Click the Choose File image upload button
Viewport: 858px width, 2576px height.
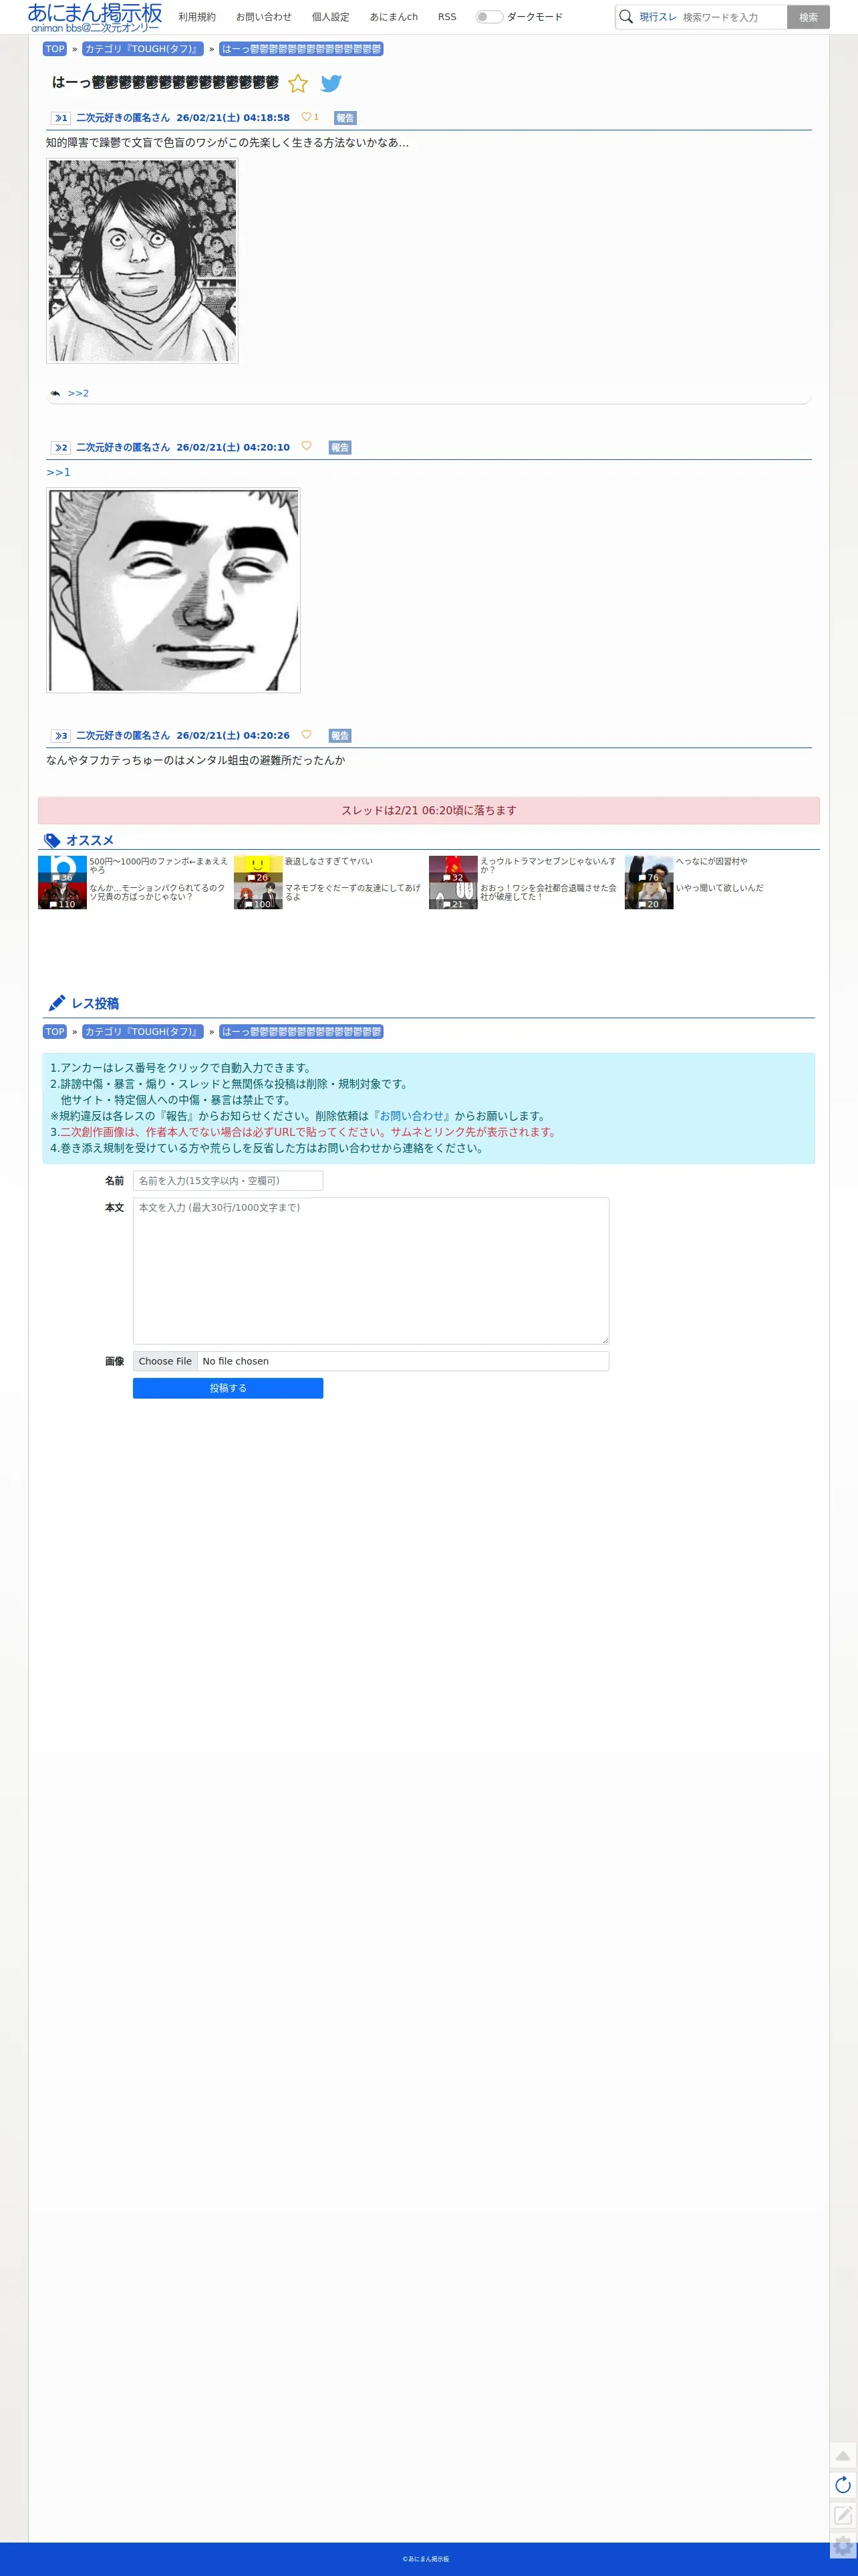[x=165, y=1361]
